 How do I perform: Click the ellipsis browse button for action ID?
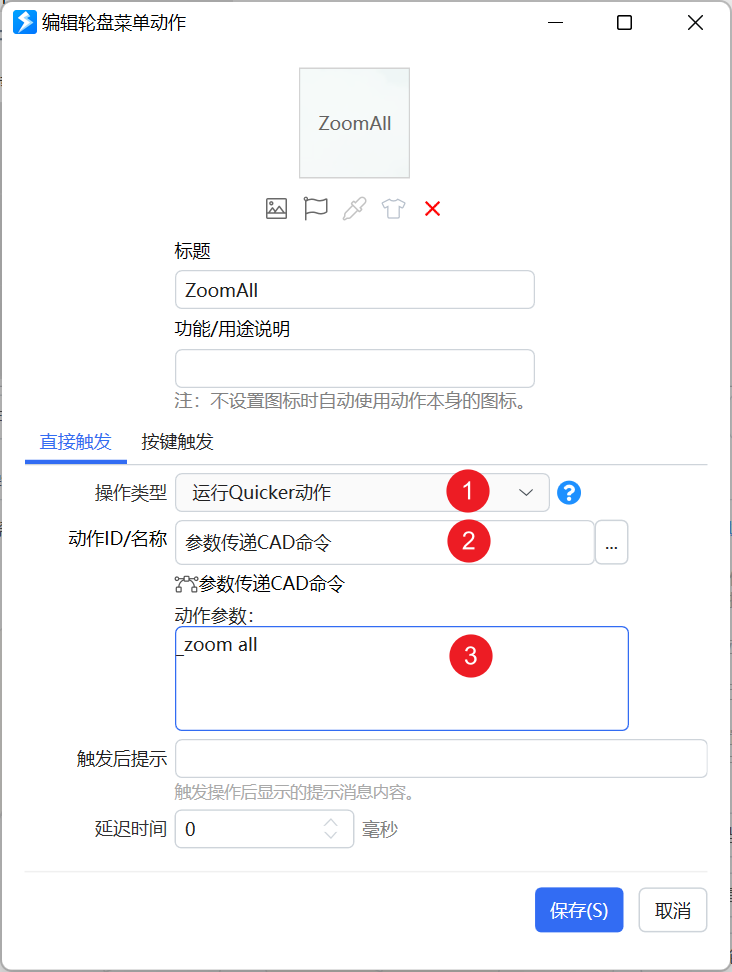pos(612,542)
